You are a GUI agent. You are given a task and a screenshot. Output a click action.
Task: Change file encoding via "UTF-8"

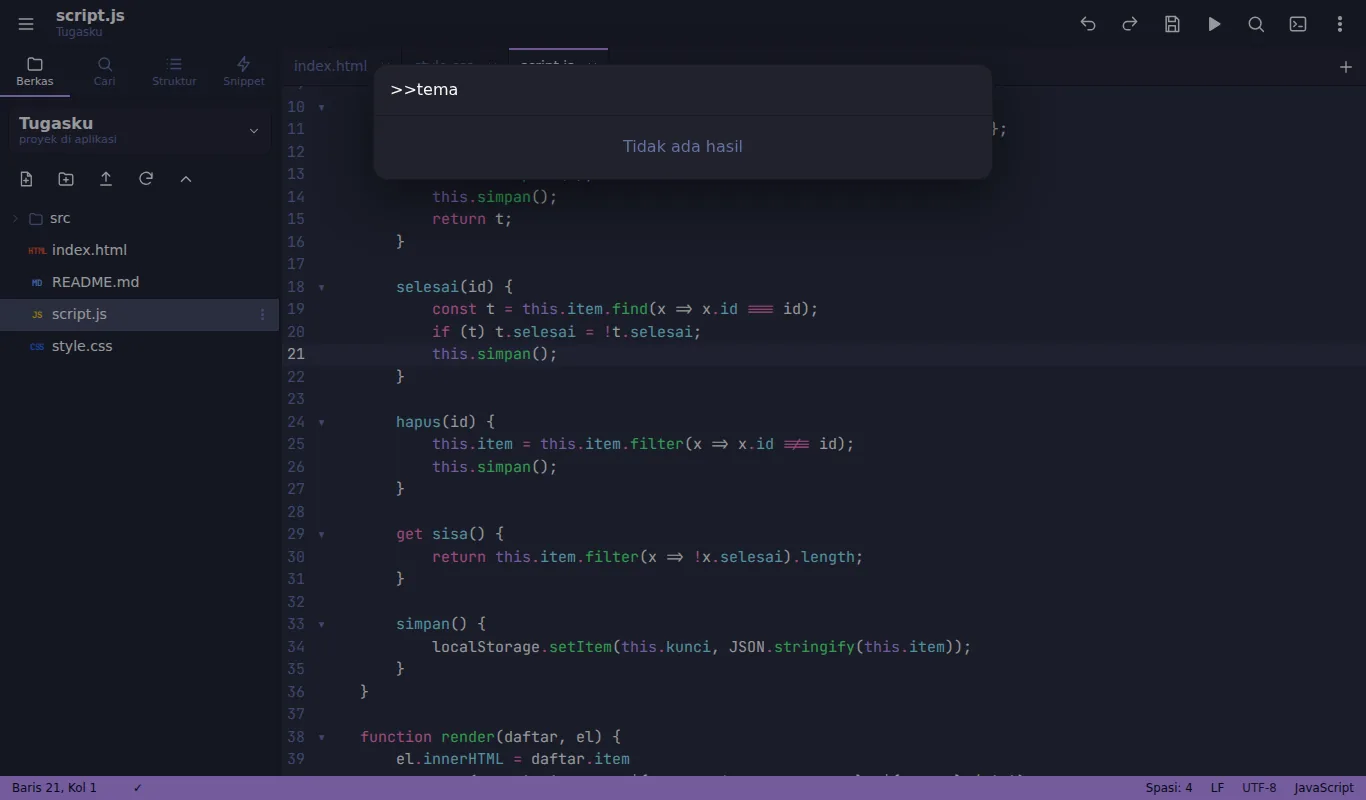[1260, 788]
